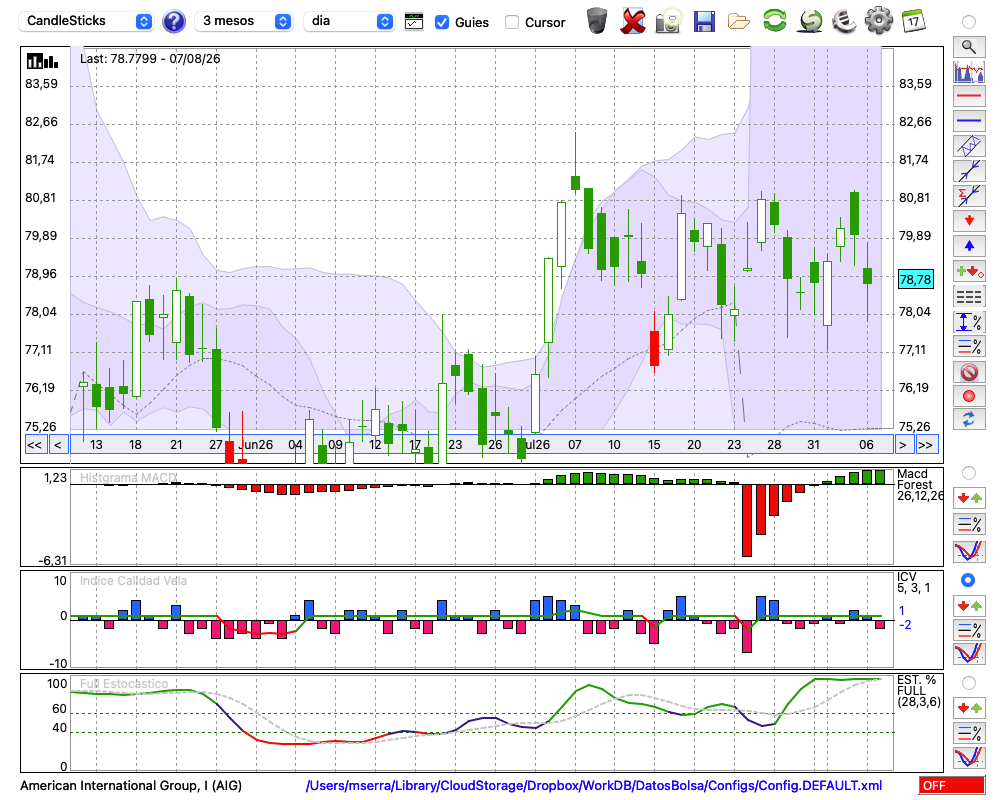Click the magnifying glass zoom tool
The height and width of the screenshot is (800, 1000).
click(x=969, y=47)
